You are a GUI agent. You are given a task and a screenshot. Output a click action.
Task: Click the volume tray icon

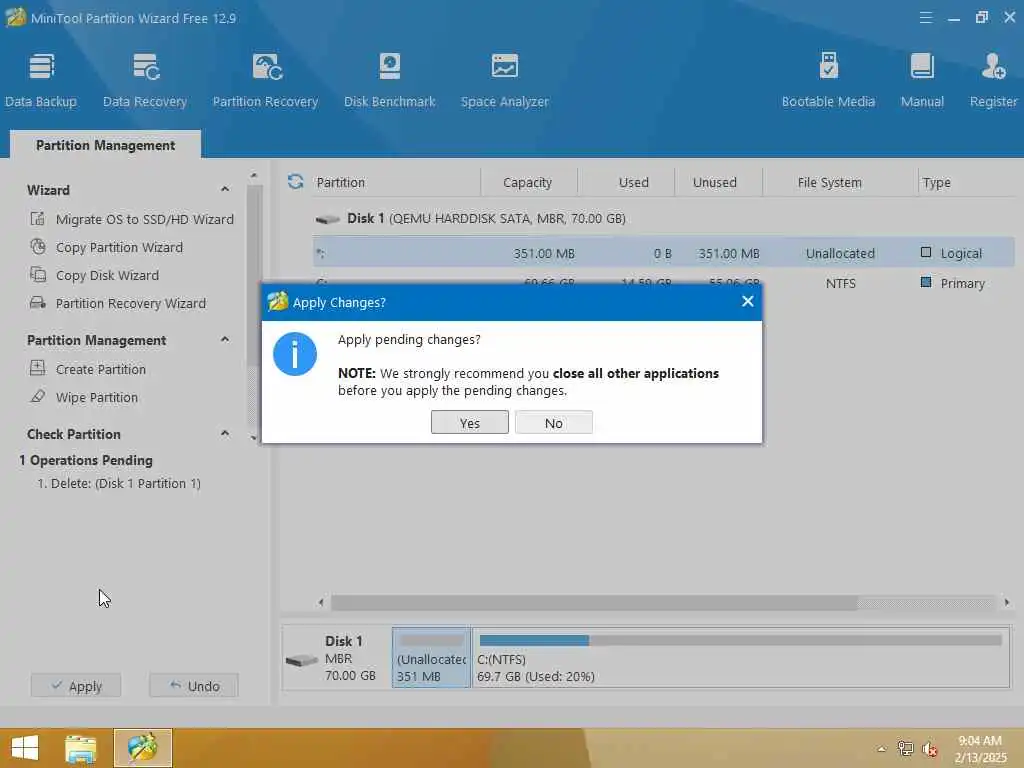coord(929,749)
